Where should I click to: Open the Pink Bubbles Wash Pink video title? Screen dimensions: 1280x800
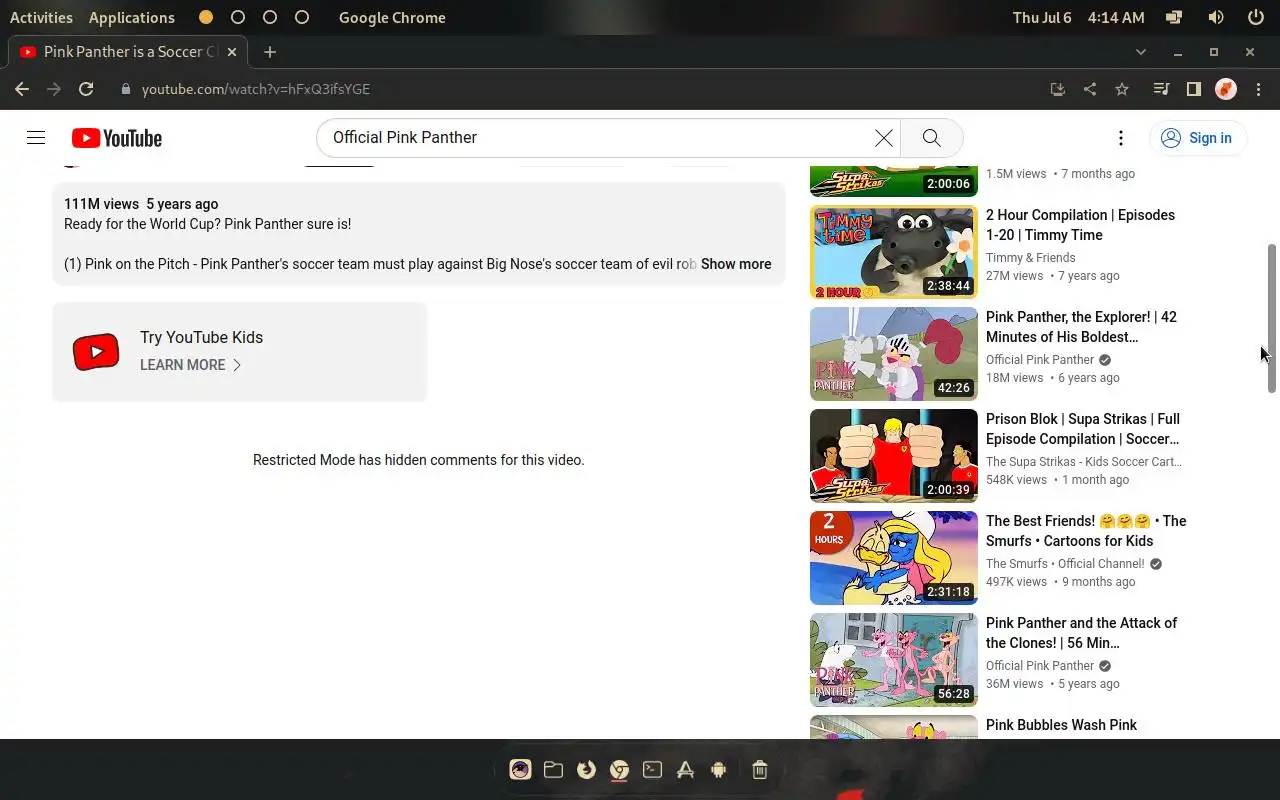coord(1061,725)
